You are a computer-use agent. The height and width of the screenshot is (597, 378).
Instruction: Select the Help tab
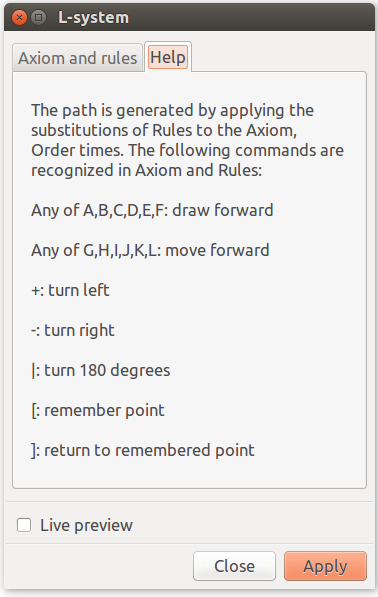pyautogui.click(x=168, y=57)
